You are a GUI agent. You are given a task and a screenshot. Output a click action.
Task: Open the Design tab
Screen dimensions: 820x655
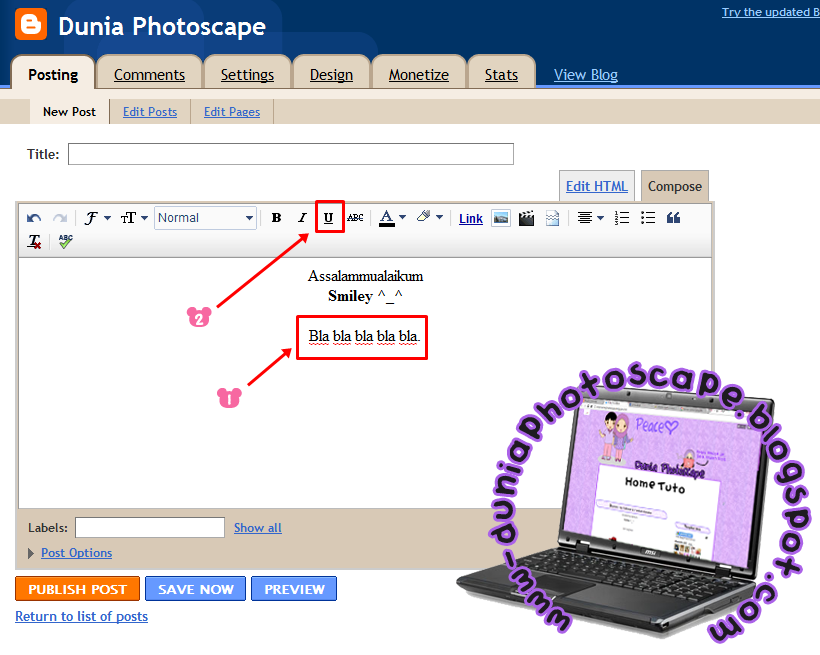click(331, 75)
